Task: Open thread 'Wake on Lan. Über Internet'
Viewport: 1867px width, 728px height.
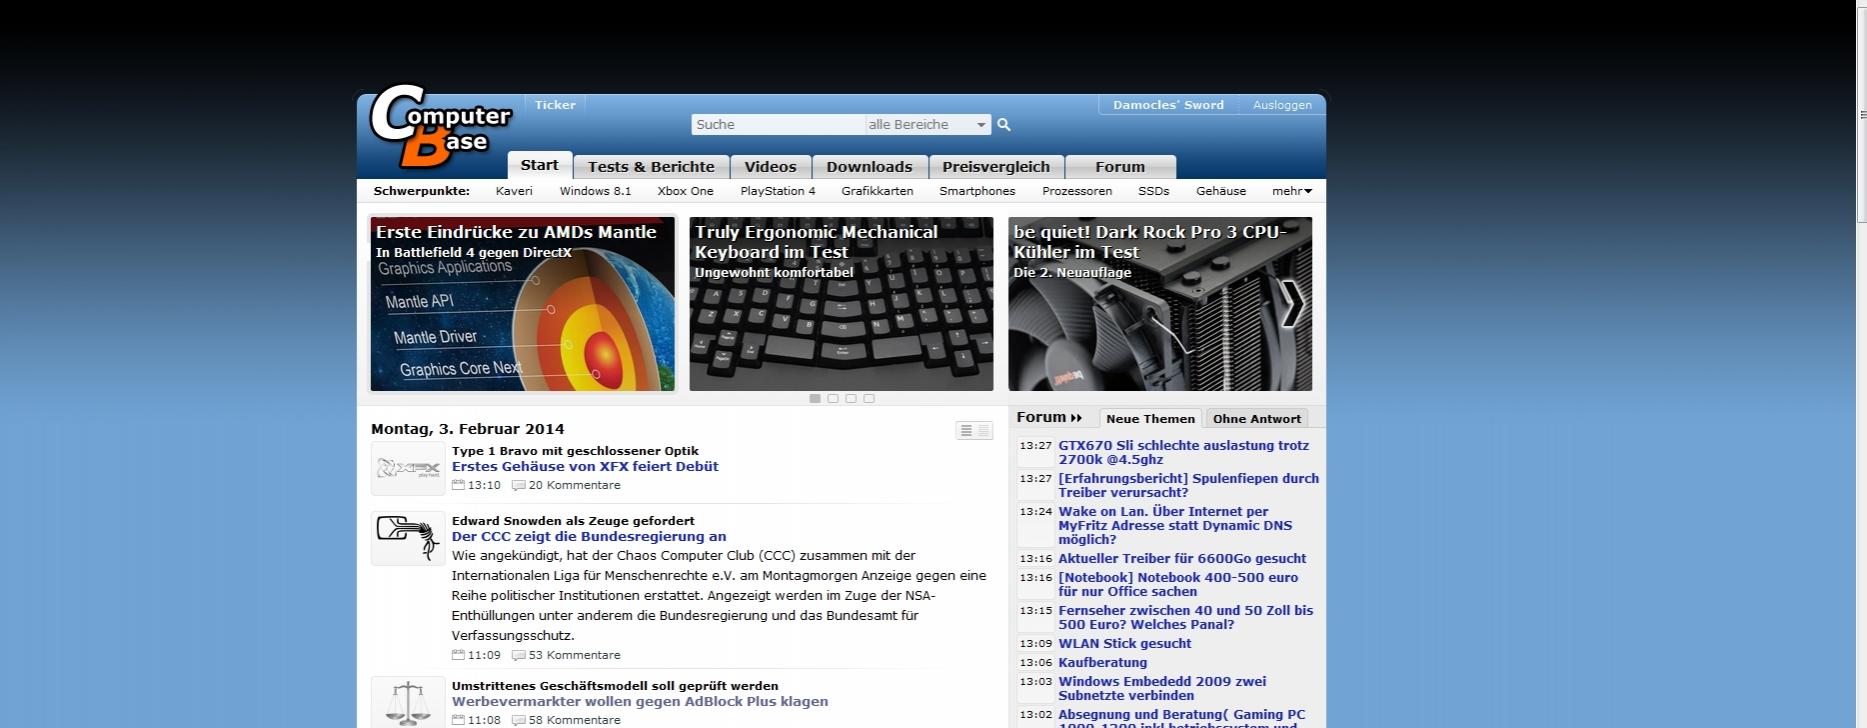Action: (x=1175, y=525)
